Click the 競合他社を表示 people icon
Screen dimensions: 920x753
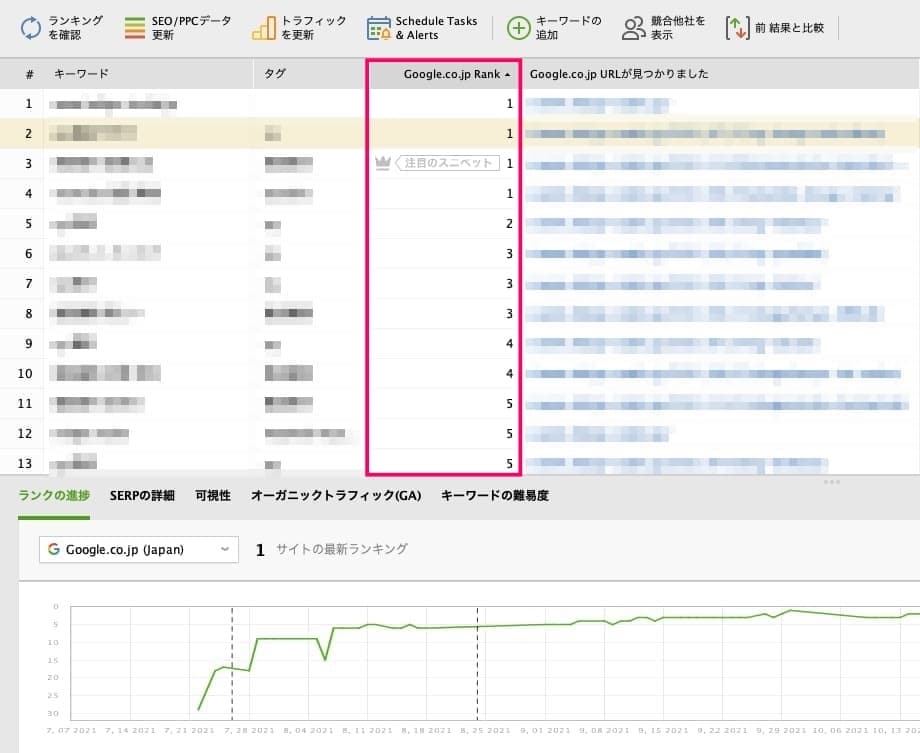(633, 28)
